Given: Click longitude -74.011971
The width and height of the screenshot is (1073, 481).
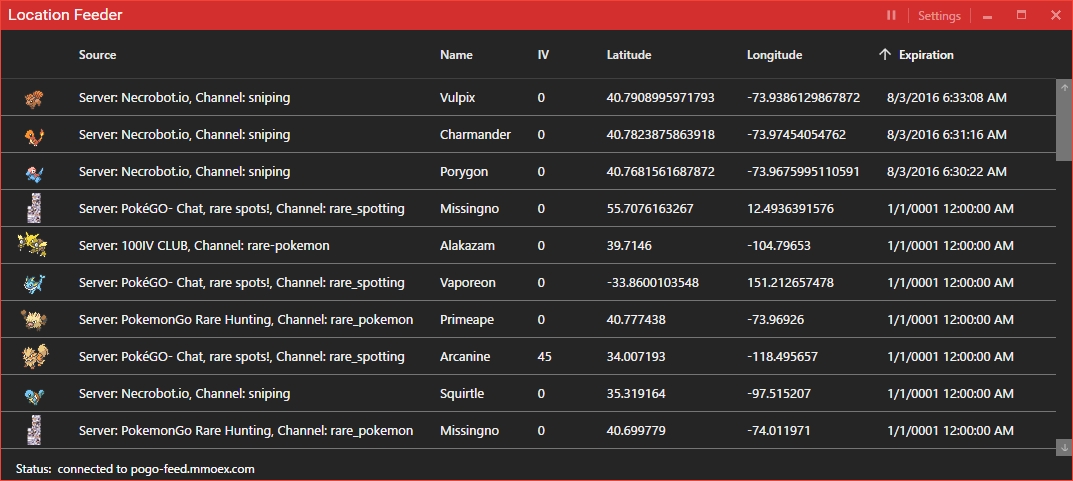Looking at the screenshot, I should pos(779,430).
